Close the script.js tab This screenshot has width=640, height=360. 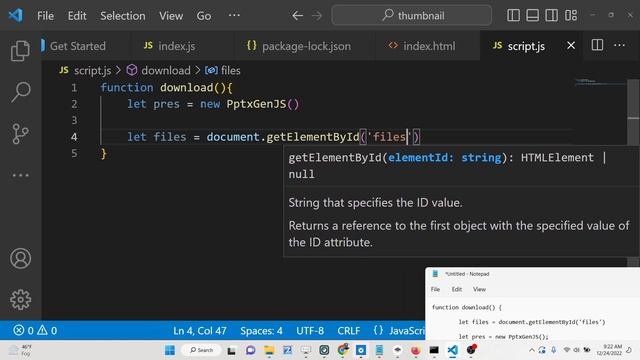571,45
